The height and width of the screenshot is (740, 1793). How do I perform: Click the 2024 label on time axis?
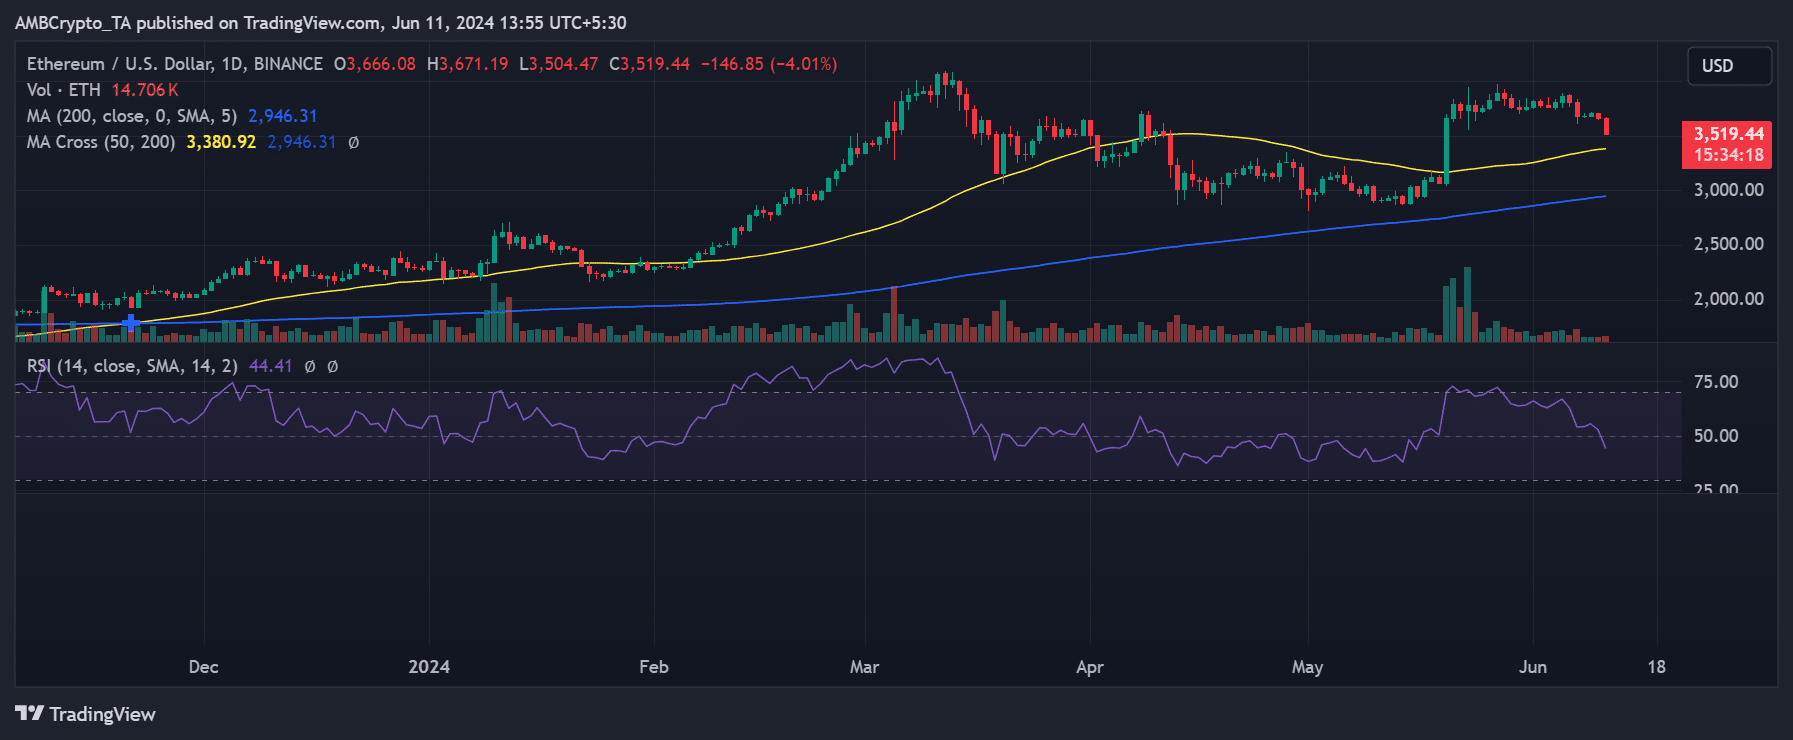pos(429,667)
